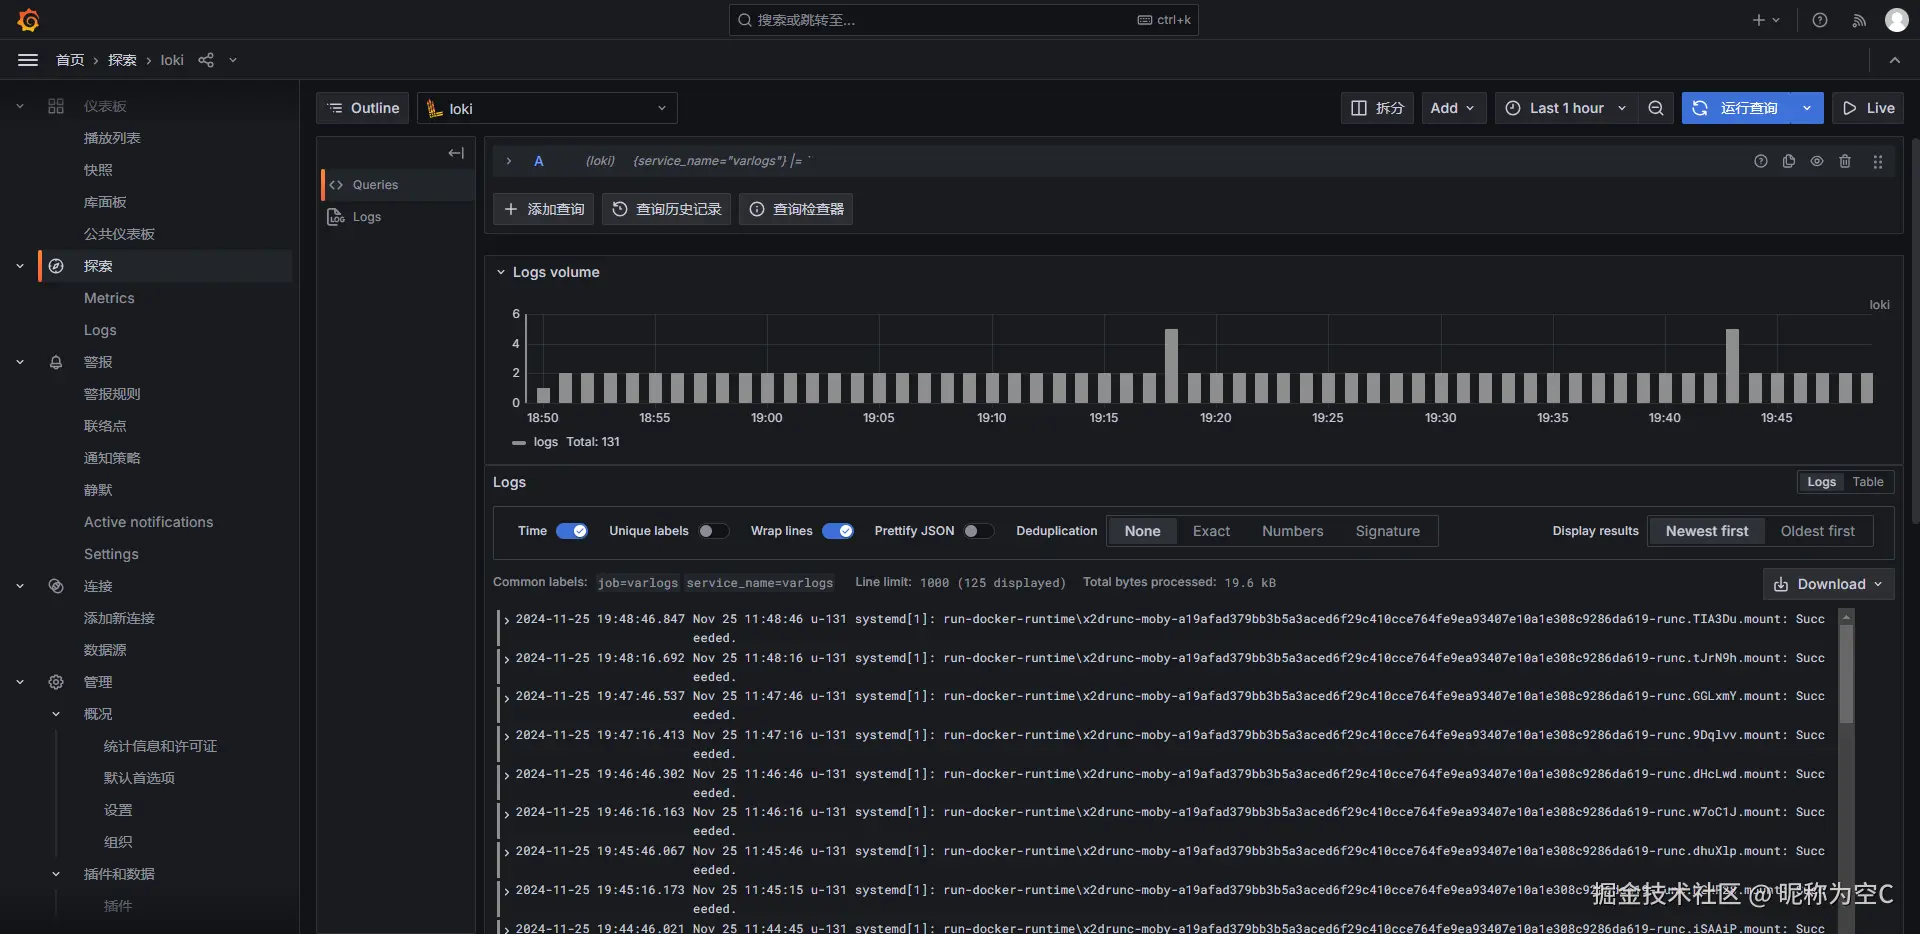
Task: Disable the Time toggle switch
Action: (572, 531)
